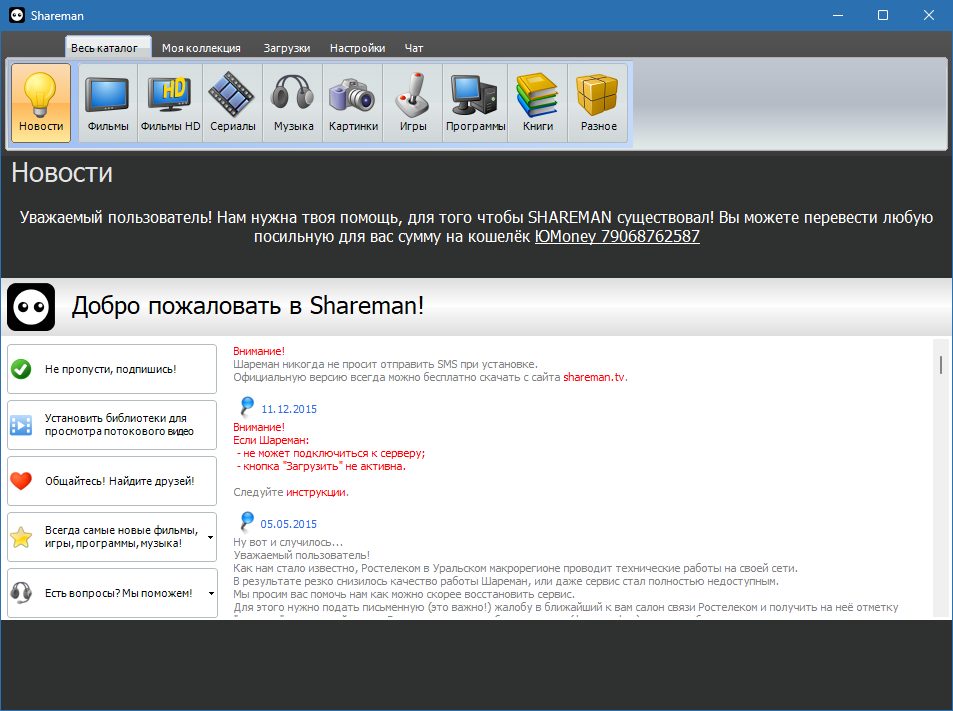Expand the Есть вопросы? Мы поможем! dropdown arrow
The image size is (953, 711).
(211, 593)
